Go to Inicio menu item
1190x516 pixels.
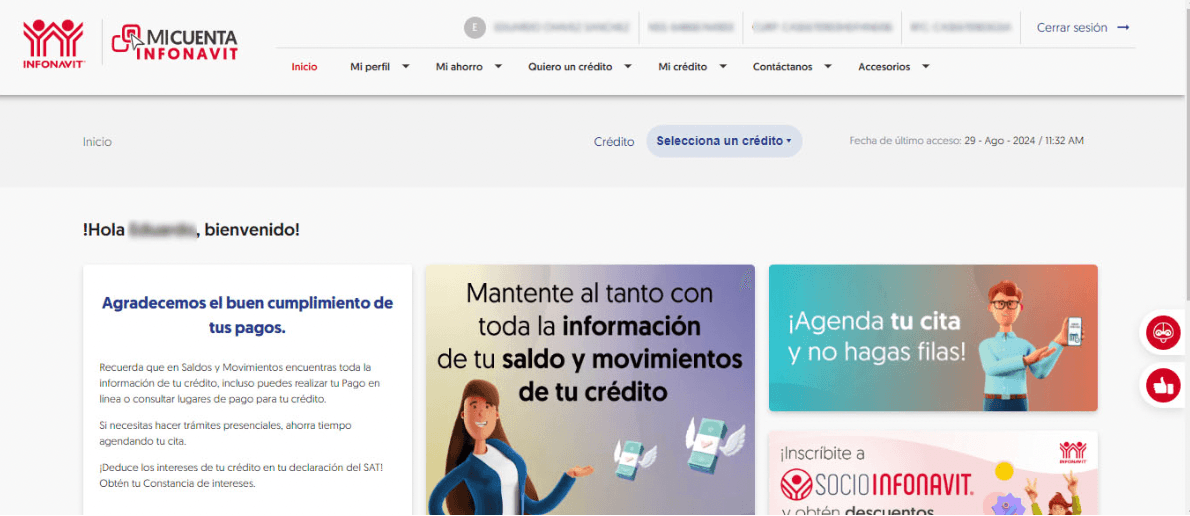point(304,67)
